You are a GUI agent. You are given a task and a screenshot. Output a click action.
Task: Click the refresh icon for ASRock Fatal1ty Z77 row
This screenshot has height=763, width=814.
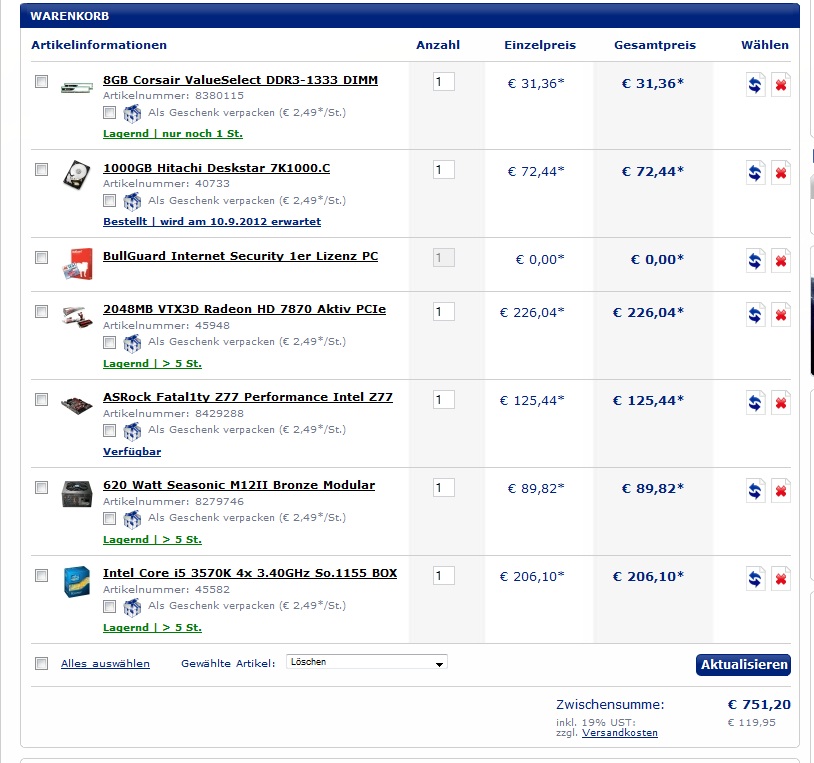755,403
